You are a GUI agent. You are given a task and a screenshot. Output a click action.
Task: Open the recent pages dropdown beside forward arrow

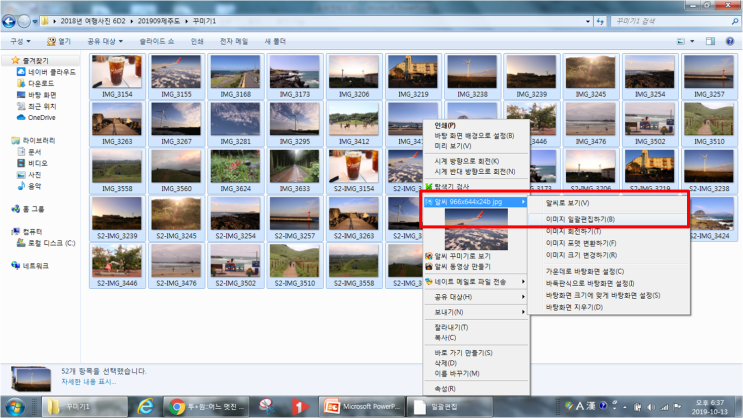[x=35, y=21]
